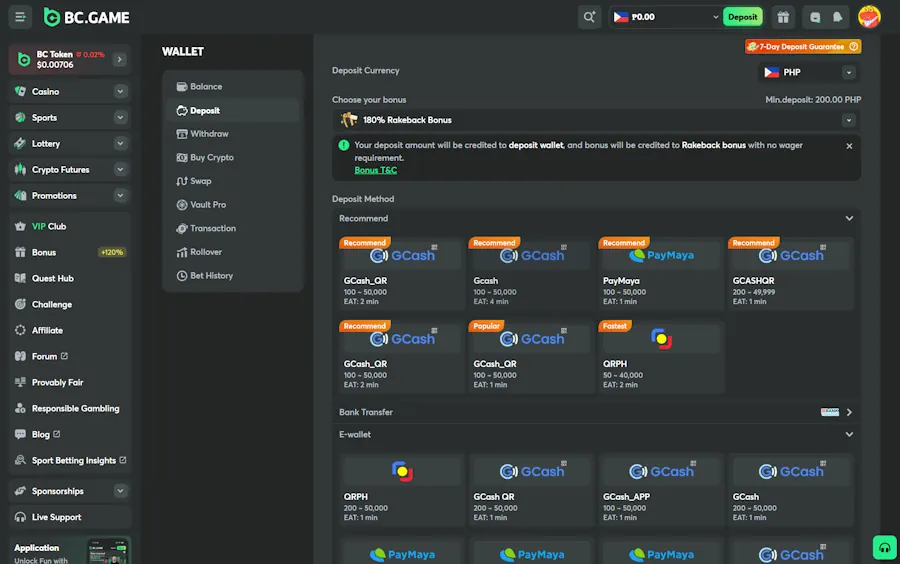Choose the QRPH Fastest deposit method

coord(661,357)
